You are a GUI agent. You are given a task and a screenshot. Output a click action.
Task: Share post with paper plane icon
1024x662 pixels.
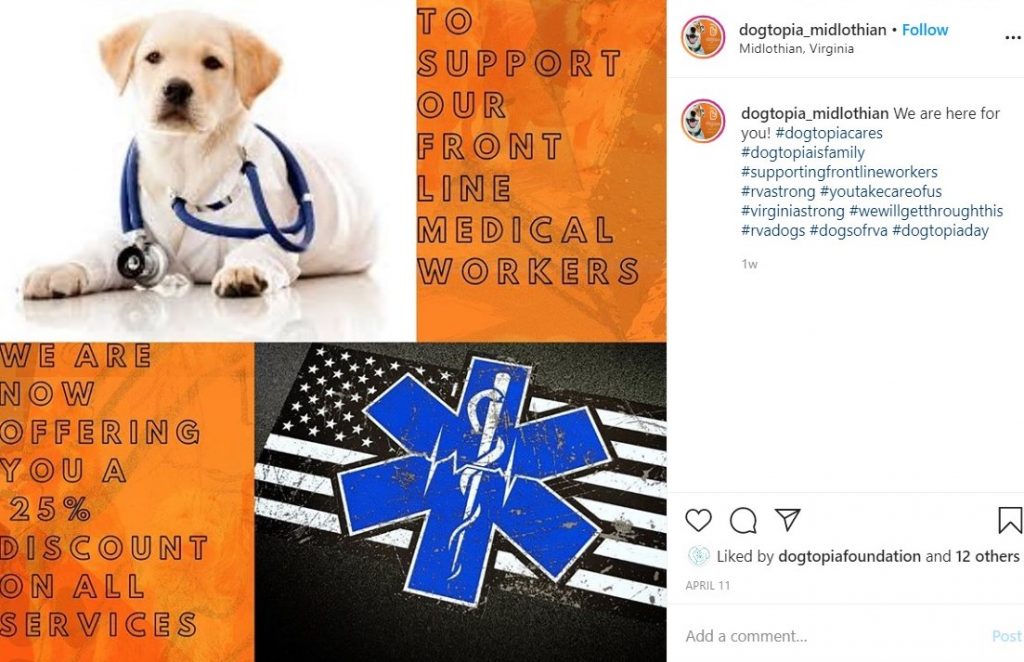click(788, 519)
